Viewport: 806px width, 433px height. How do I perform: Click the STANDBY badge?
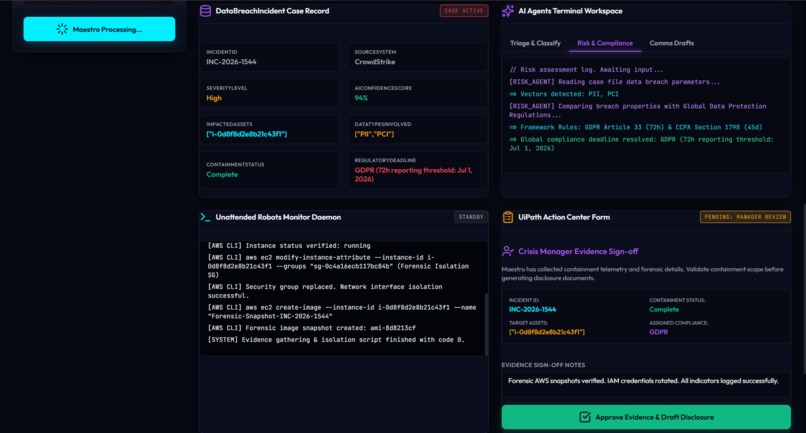[471, 217]
